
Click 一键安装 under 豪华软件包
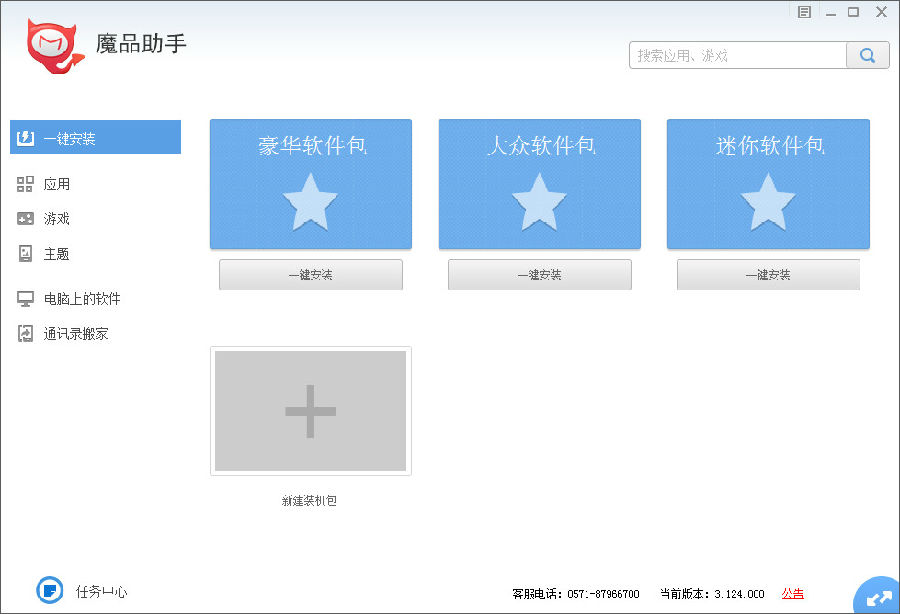click(311, 274)
